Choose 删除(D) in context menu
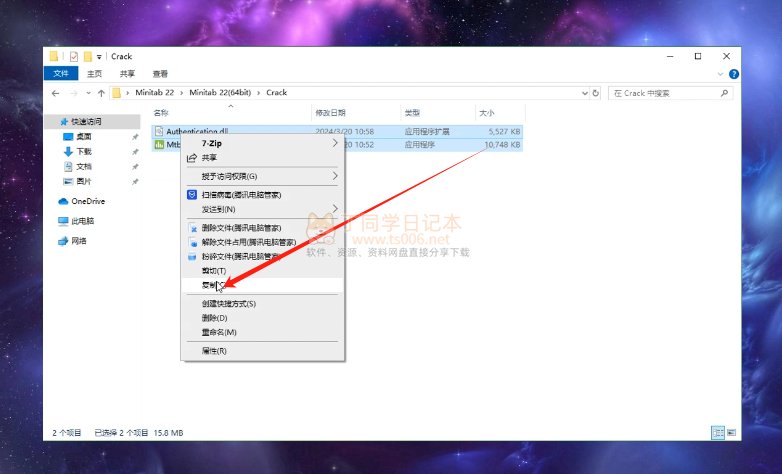This screenshot has height=474, width=782. point(262,318)
